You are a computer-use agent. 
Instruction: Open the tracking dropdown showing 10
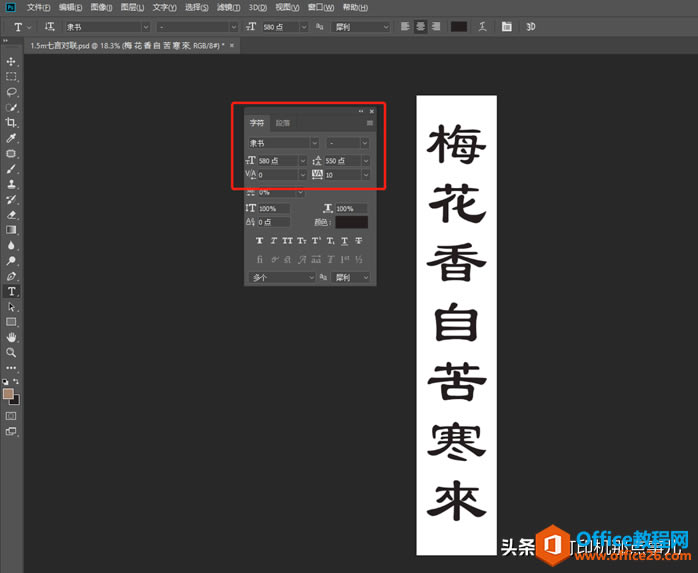point(366,175)
